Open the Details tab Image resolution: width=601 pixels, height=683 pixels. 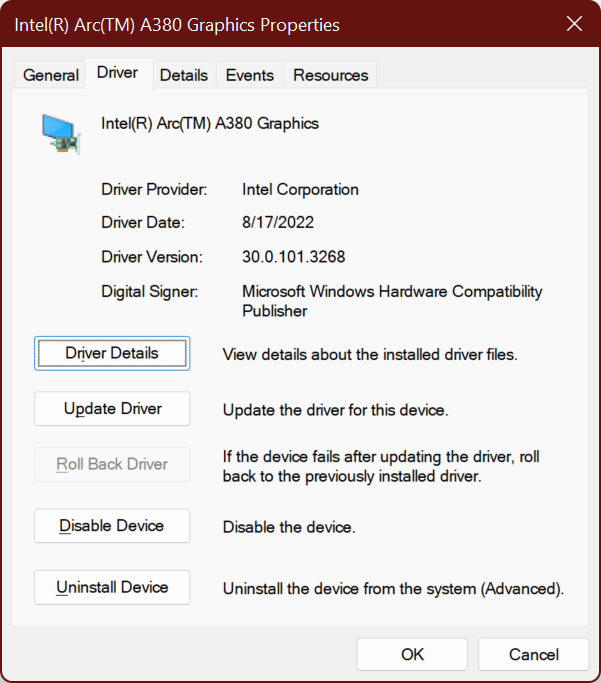[184, 75]
